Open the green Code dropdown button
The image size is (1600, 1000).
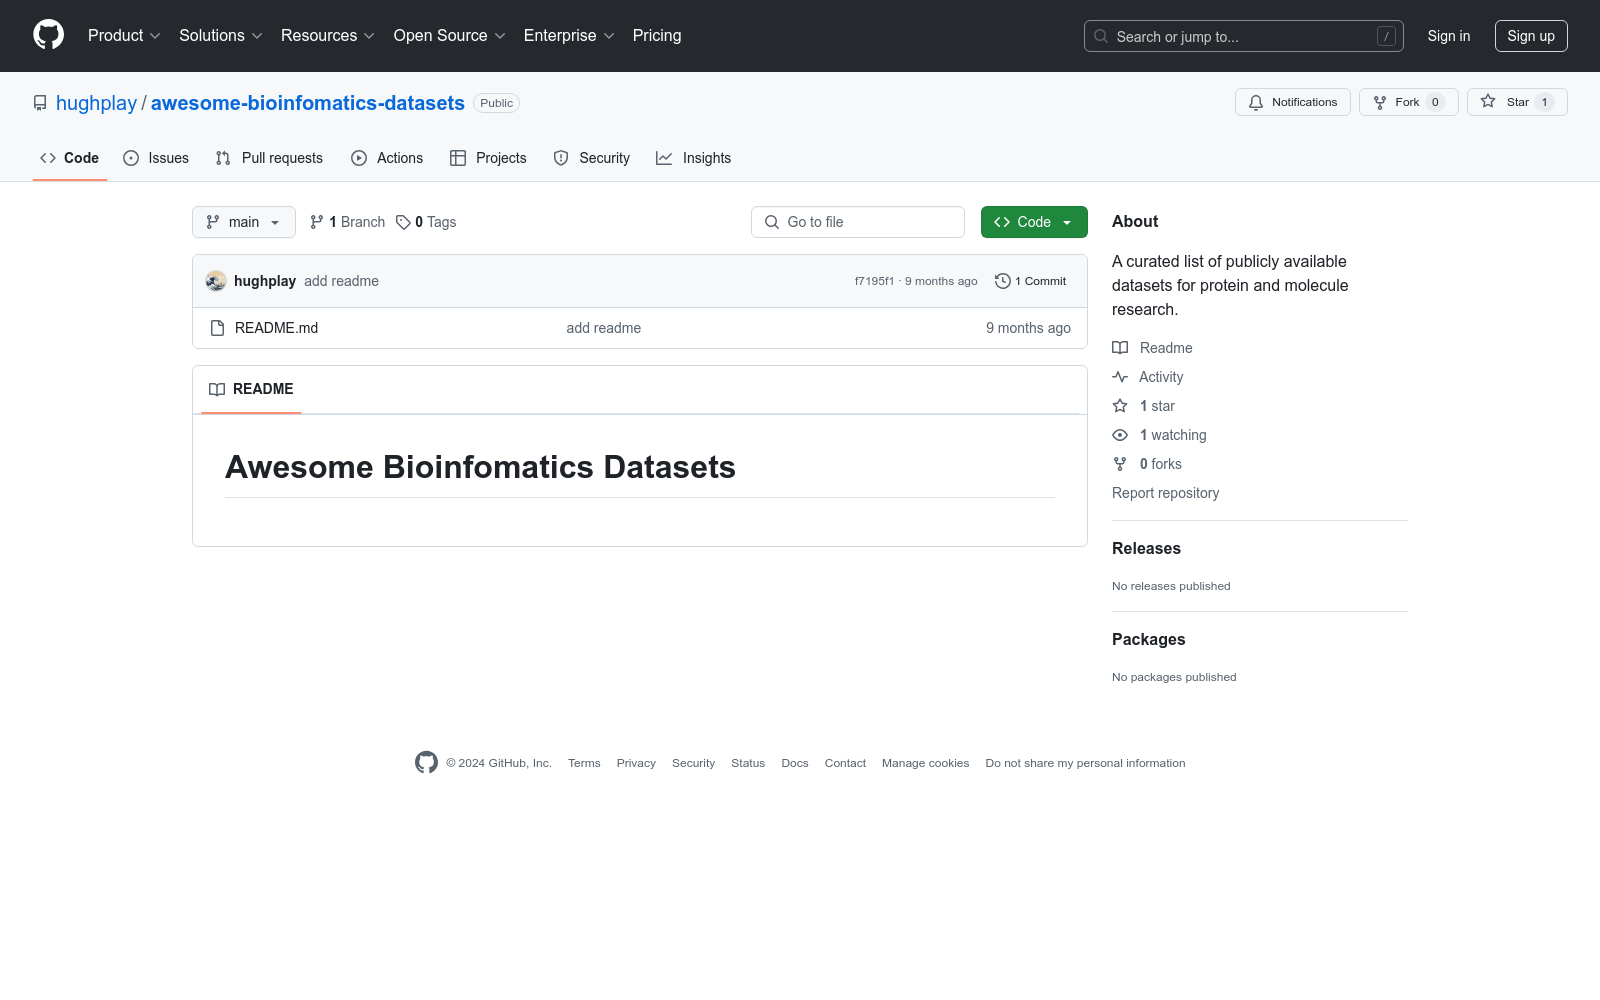(x=1034, y=222)
